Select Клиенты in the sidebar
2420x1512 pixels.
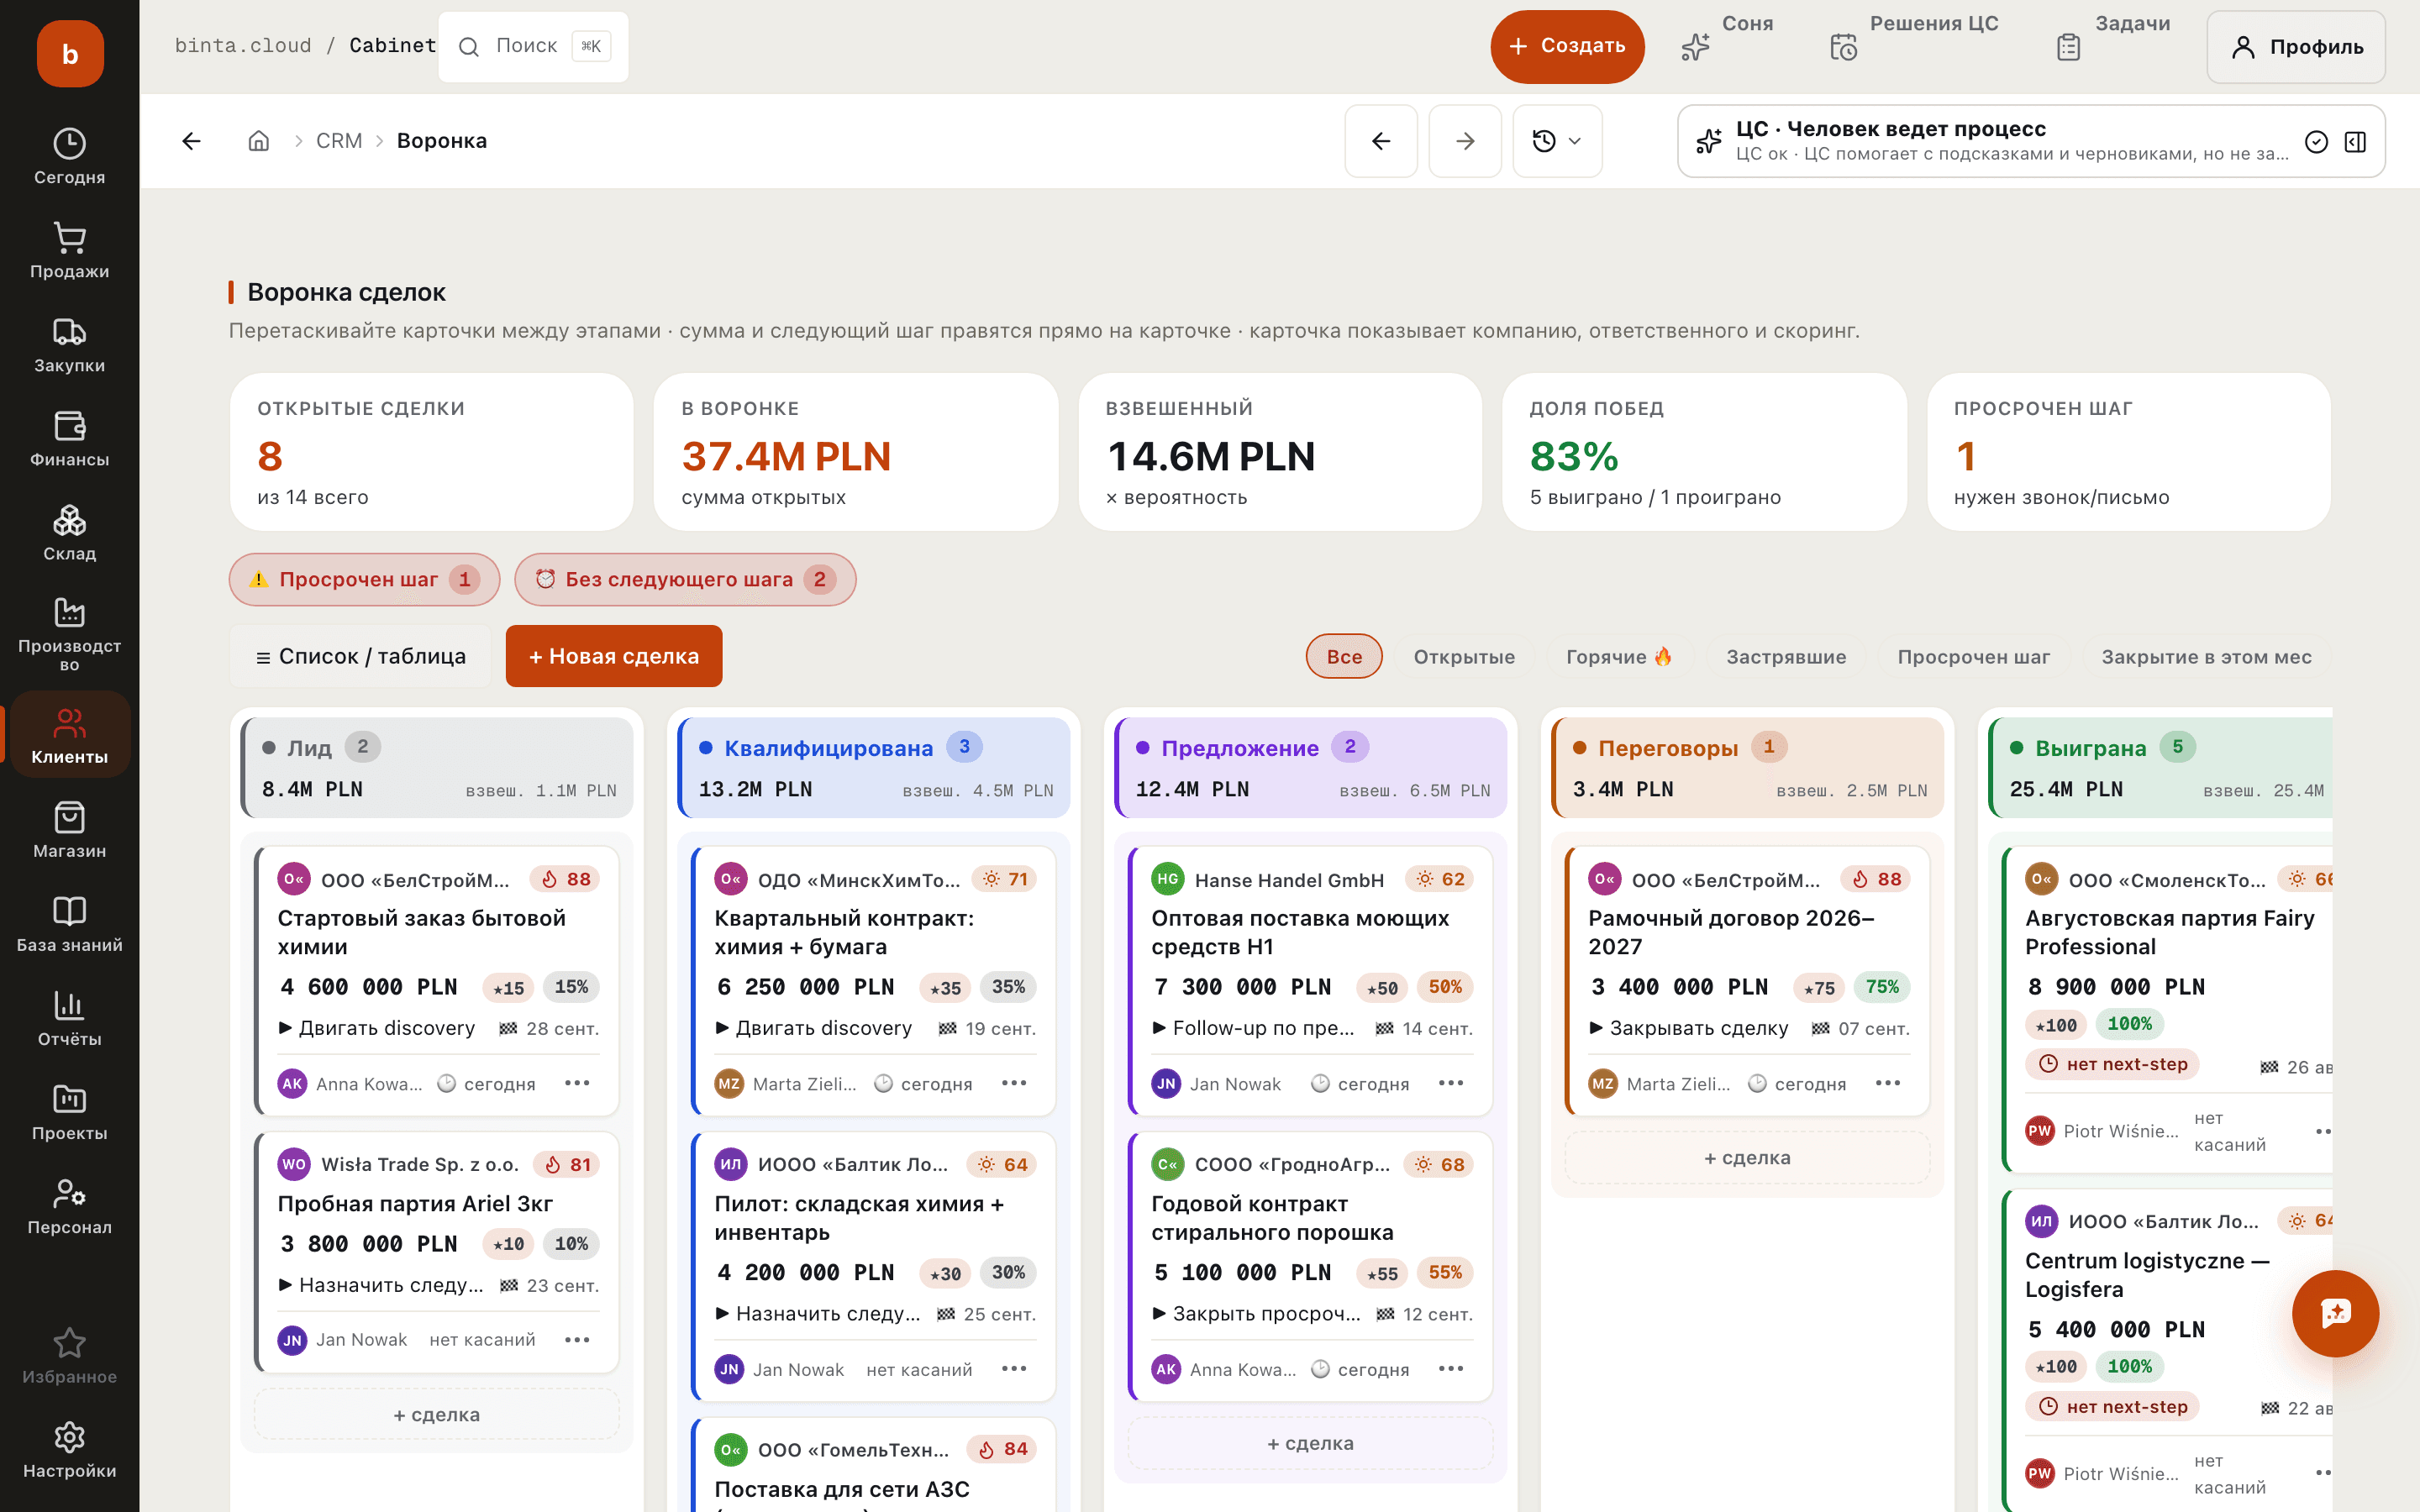[69, 736]
